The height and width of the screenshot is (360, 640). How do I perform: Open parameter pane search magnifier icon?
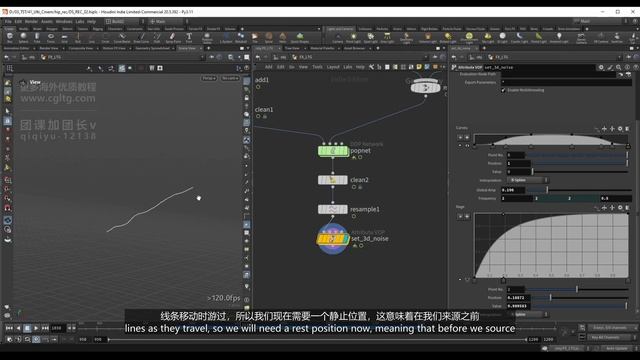tap(619, 67)
